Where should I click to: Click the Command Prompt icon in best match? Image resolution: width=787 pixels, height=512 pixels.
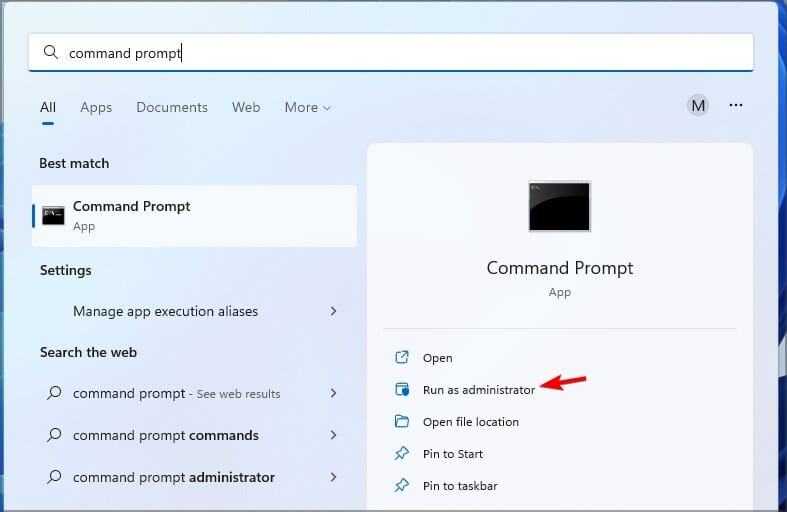point(53,216)
